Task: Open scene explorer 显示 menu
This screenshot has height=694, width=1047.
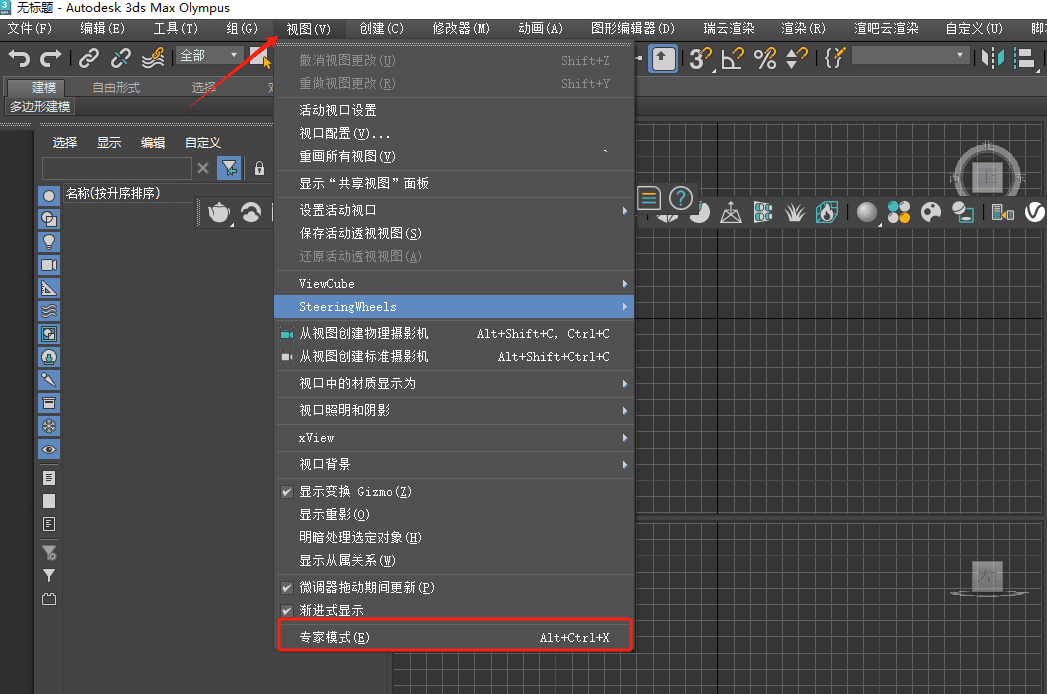Action: pyautogui.click(x=109, y=142)
